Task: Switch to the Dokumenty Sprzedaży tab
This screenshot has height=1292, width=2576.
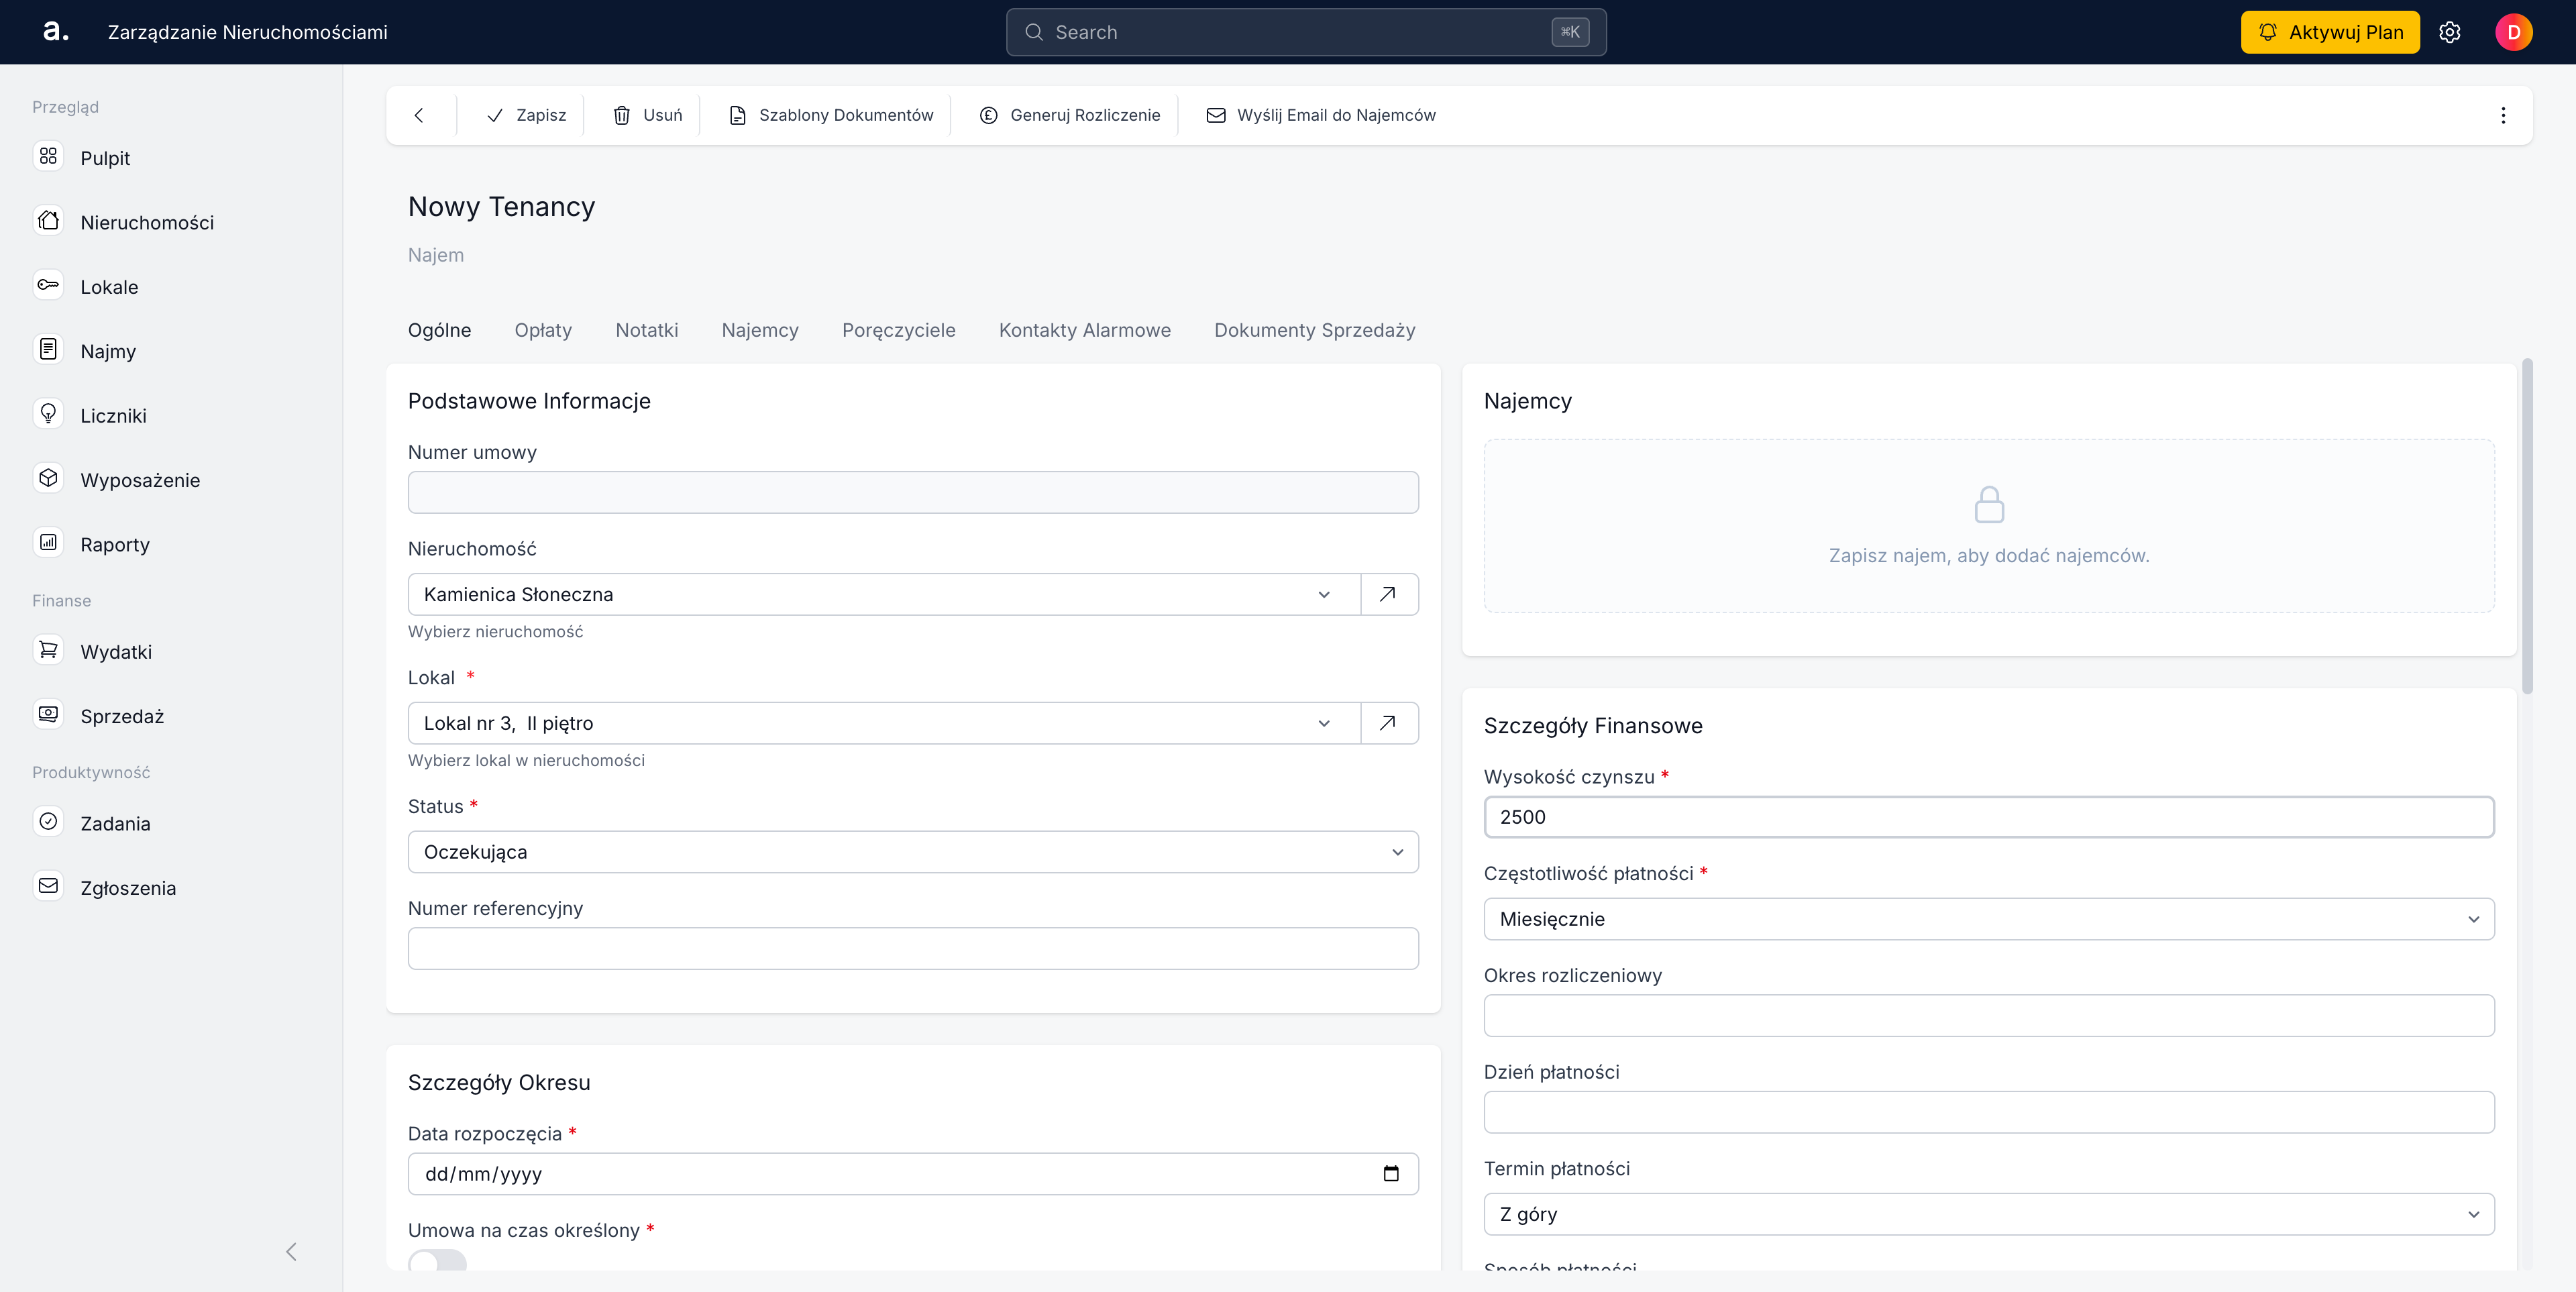Action: 1314,330
